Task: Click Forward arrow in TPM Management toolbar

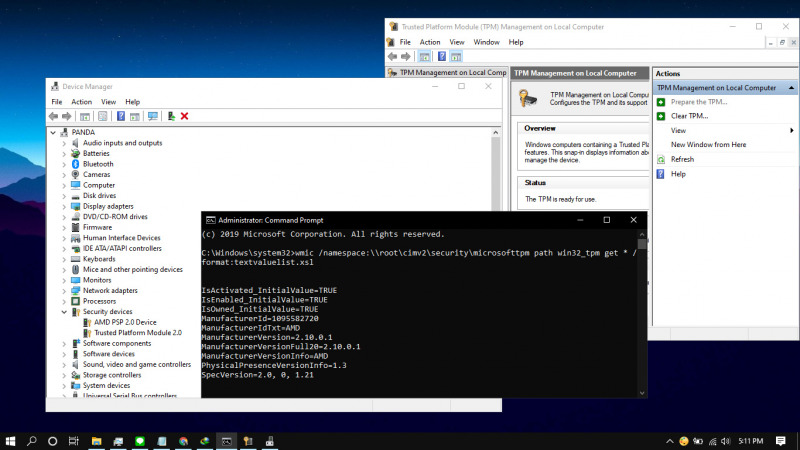Action: 405,57
